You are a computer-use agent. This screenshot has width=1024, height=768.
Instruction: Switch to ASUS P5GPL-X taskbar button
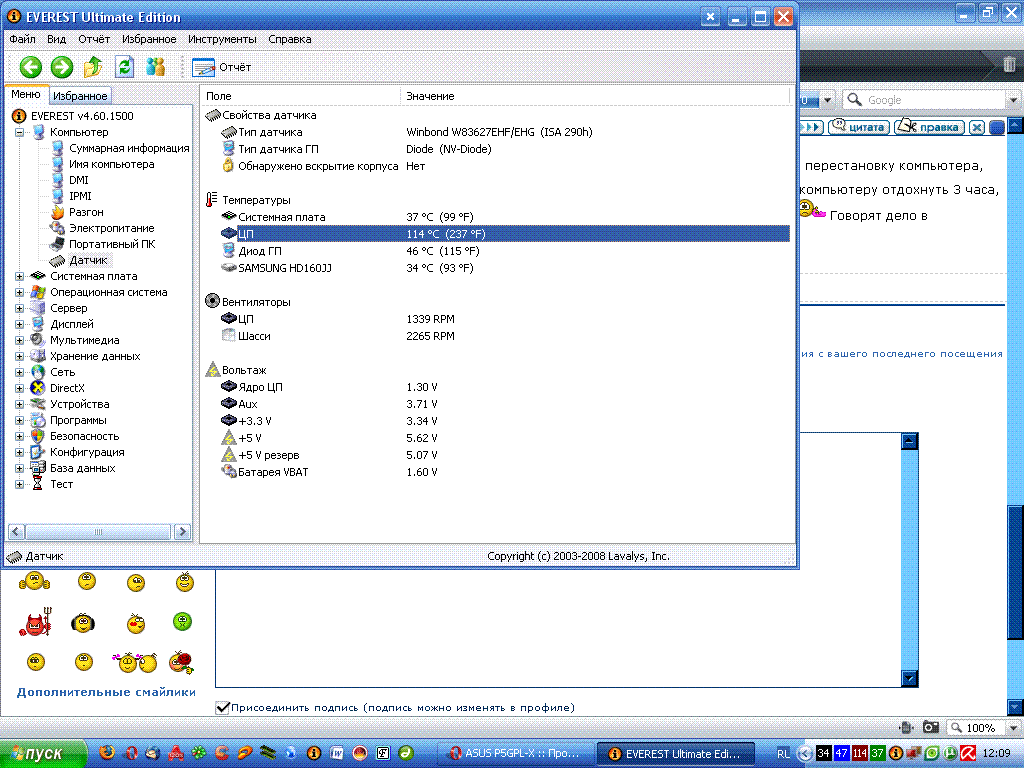[515, 754]
